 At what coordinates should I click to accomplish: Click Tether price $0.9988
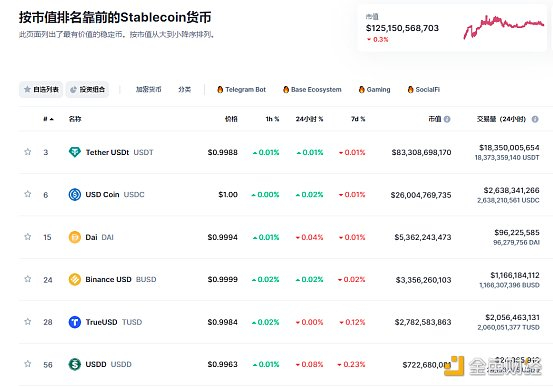223,152
